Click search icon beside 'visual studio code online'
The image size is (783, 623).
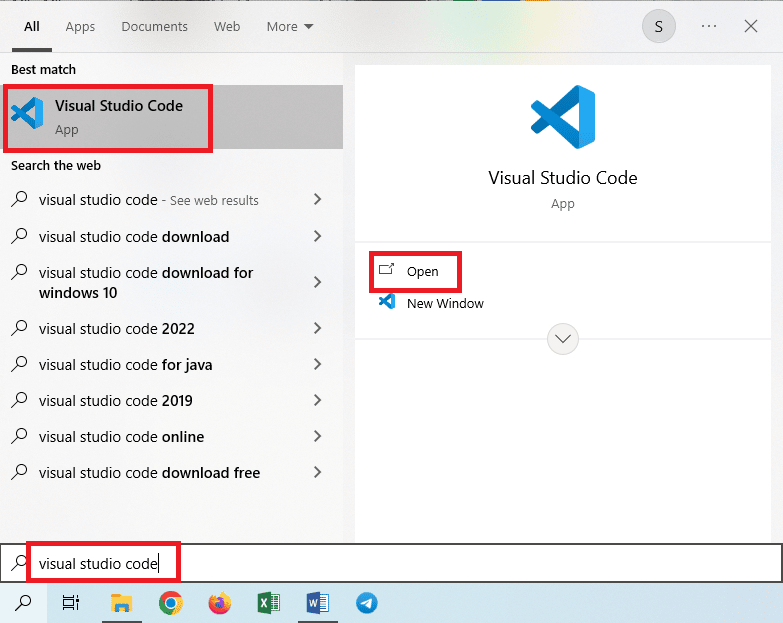coord(19,435)
